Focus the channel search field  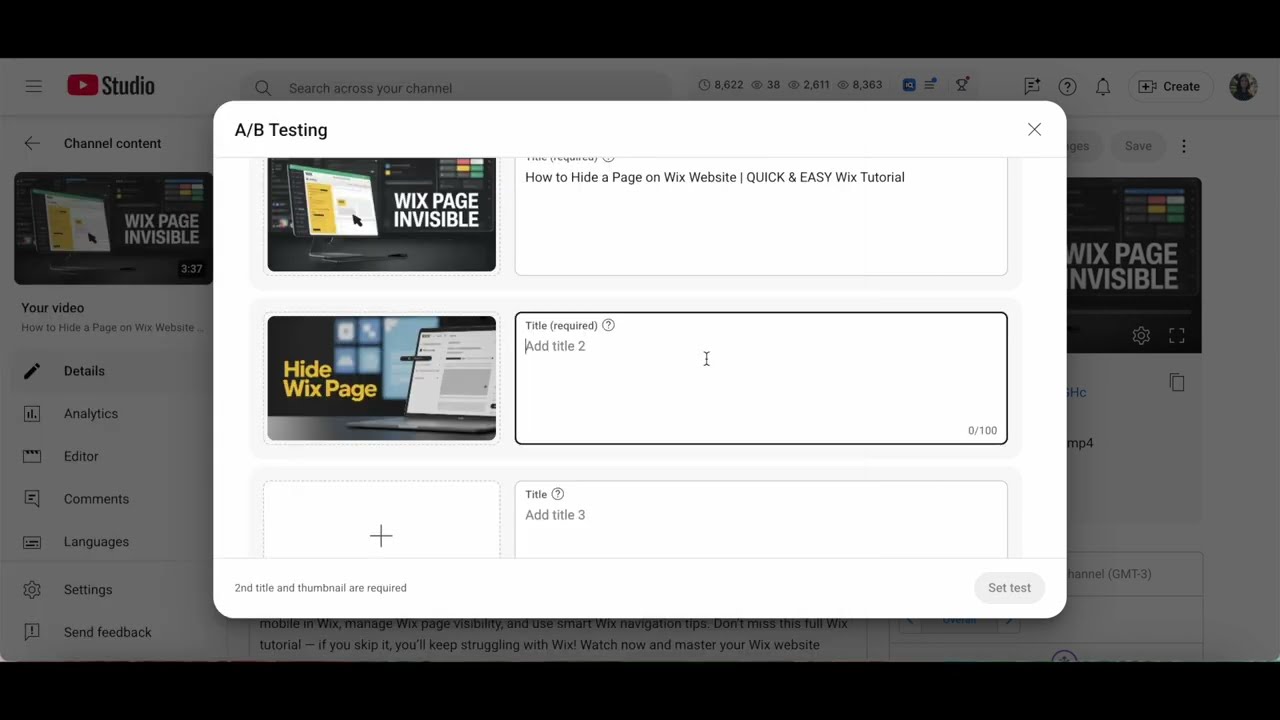click(x=455, y=88)
